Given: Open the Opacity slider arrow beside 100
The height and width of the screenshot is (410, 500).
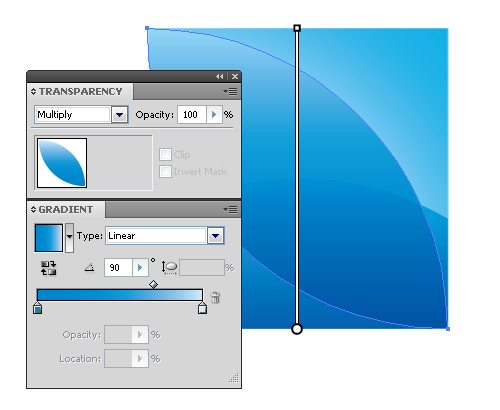Looking at the screenshot, I should coord(214,115).
